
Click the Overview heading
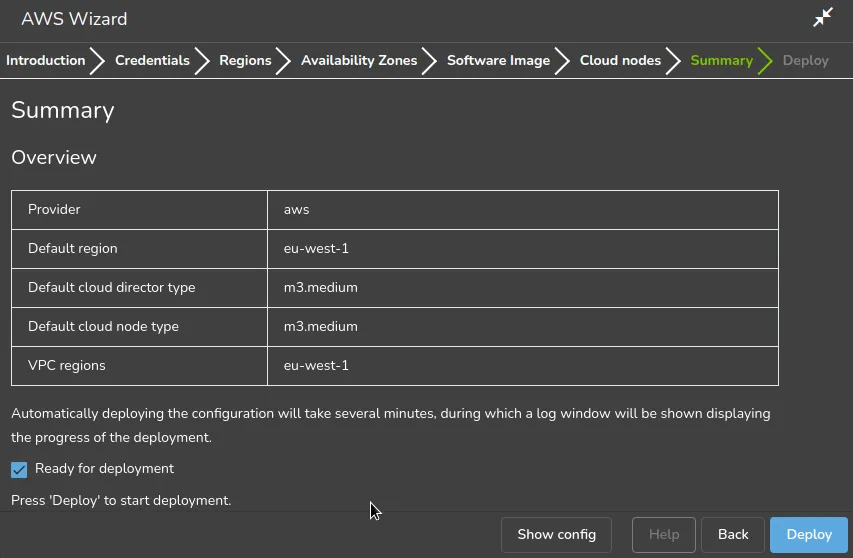54,157
